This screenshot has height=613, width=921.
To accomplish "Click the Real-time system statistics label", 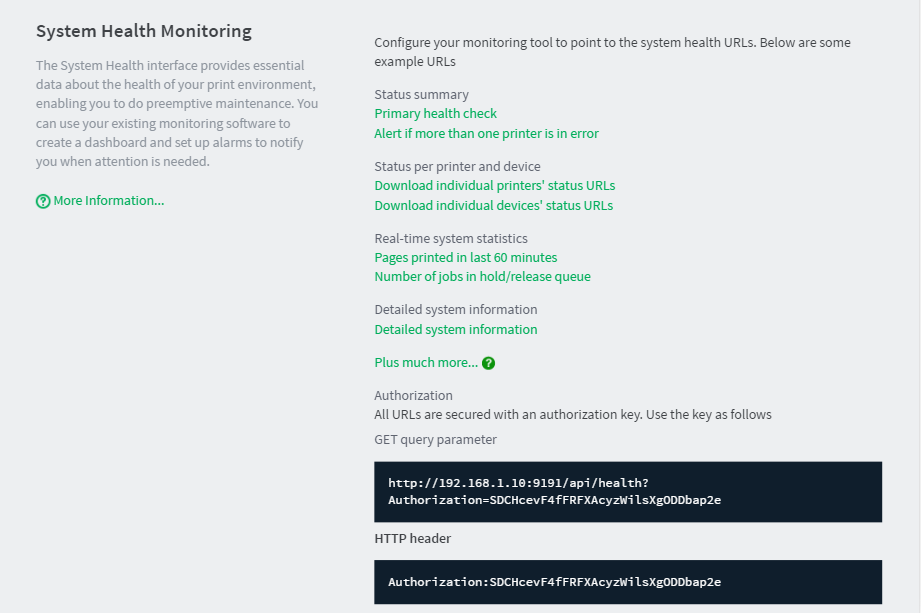I will (x=451, y=238).
